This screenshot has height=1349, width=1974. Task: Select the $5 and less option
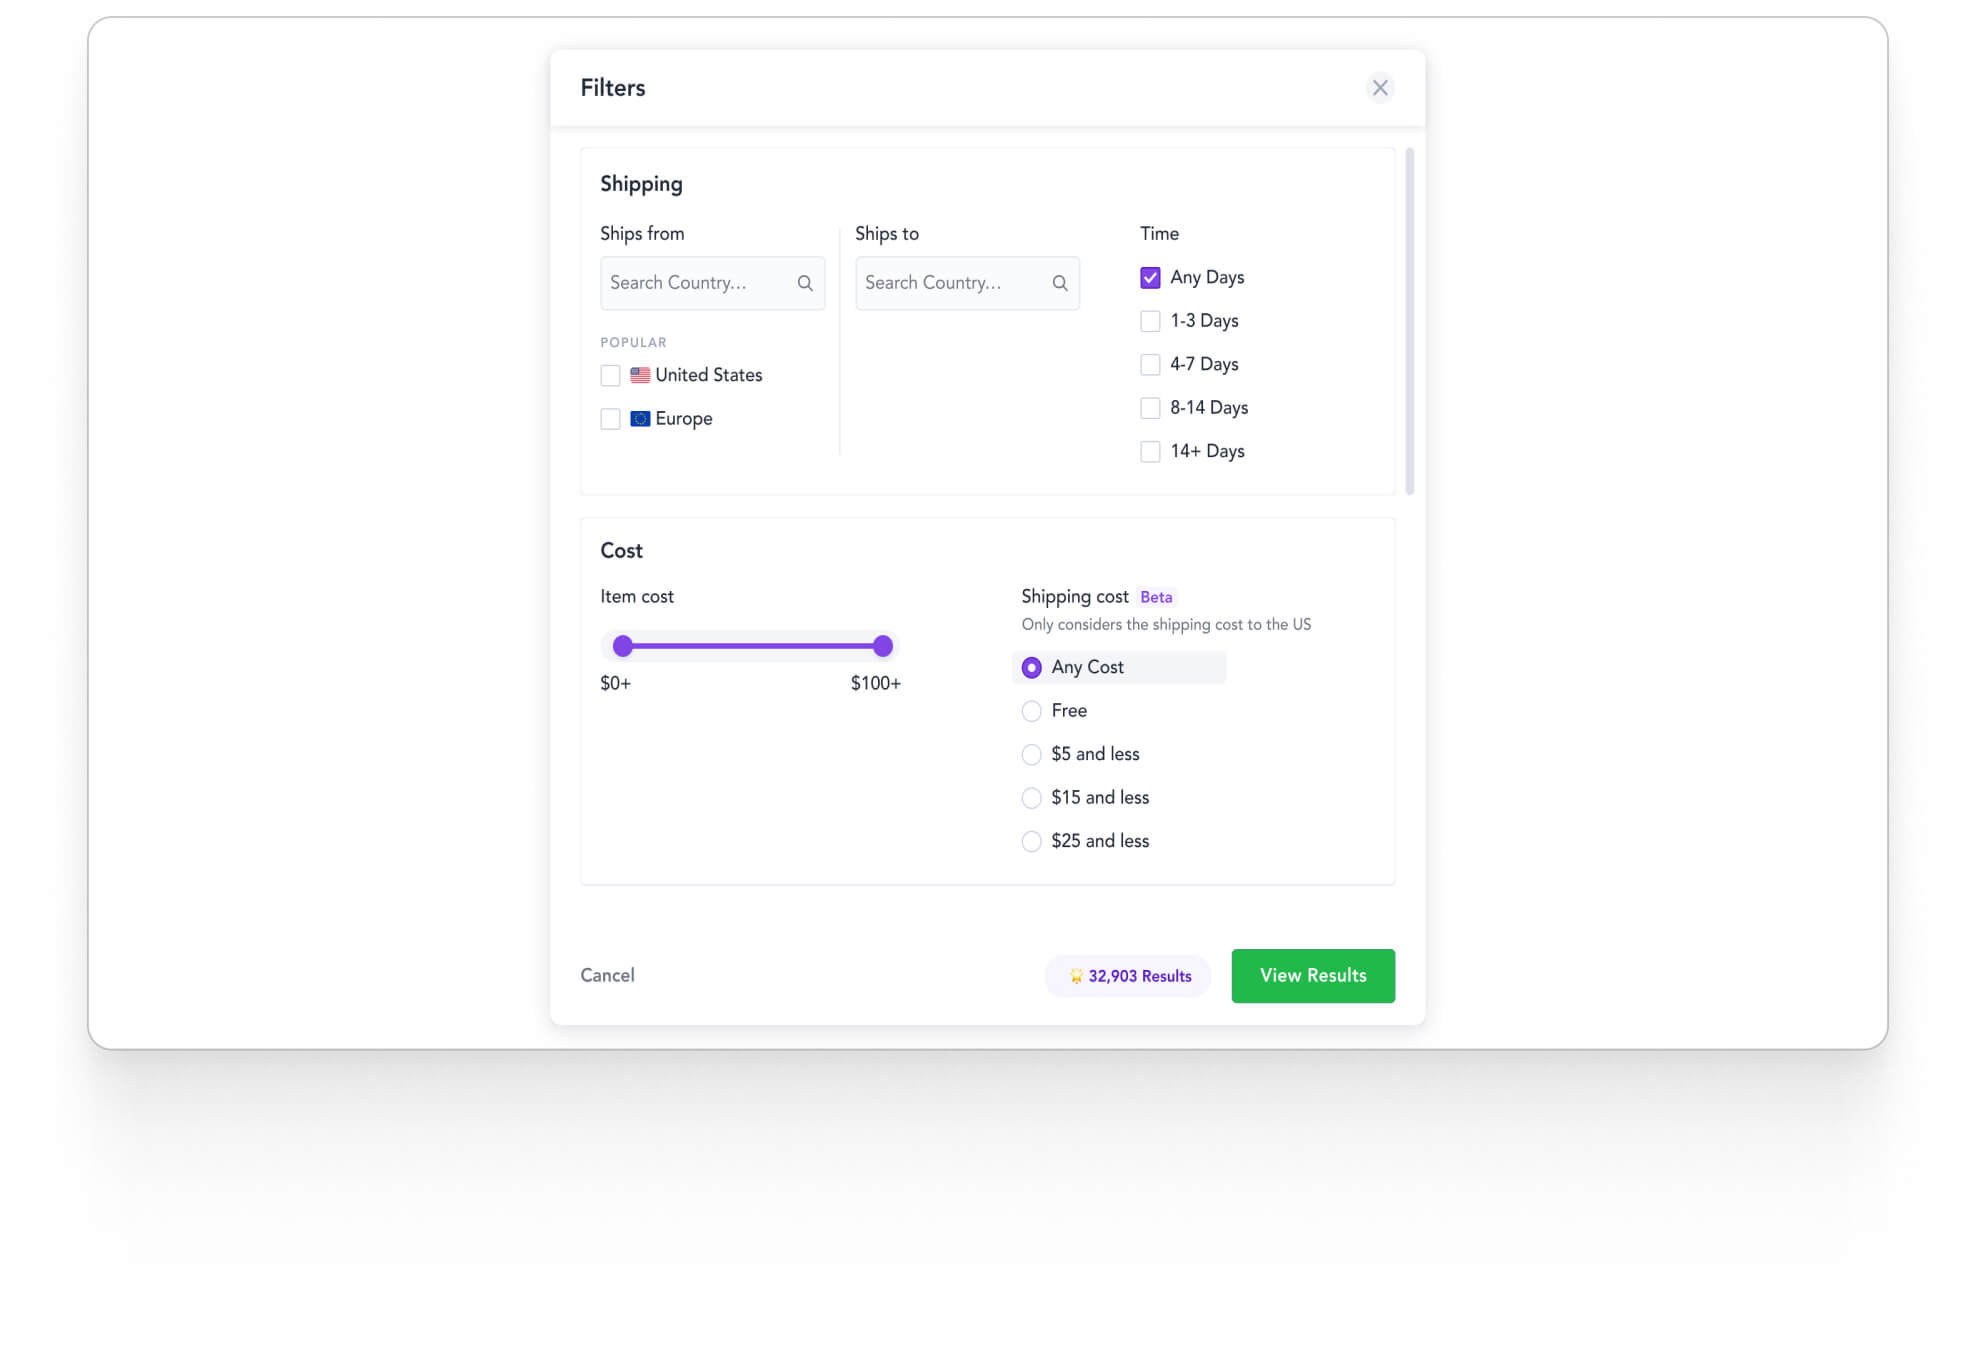tap(1031, 754)
